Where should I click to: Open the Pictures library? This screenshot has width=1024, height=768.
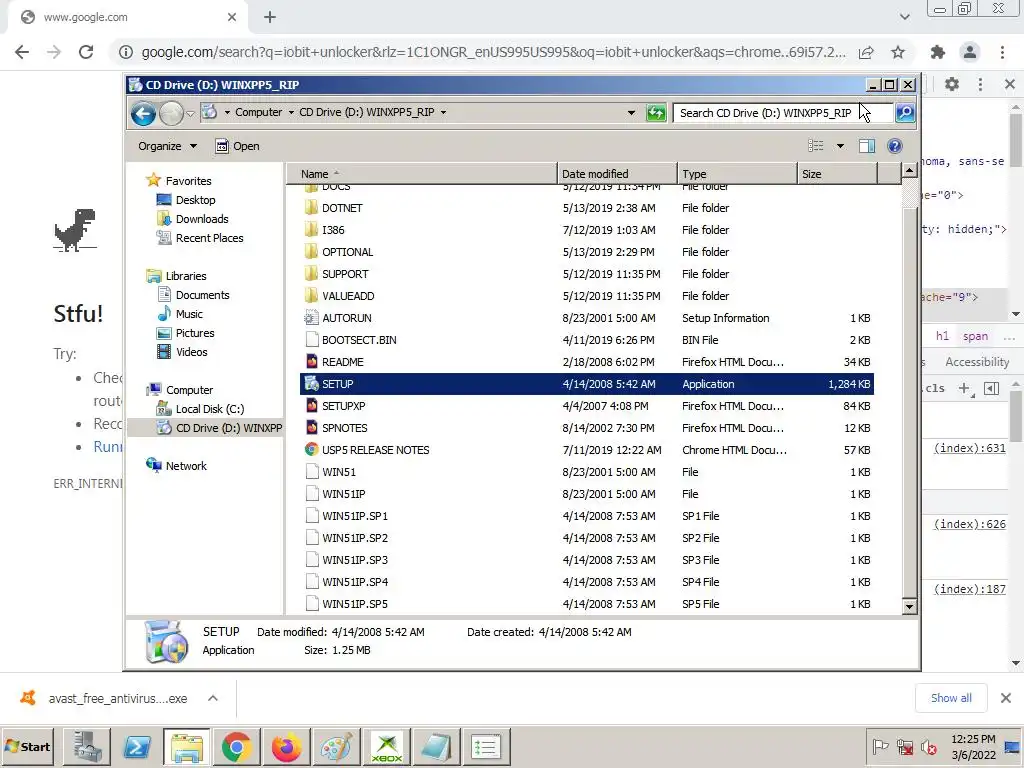pyautogui.click(x=195, y=332)
